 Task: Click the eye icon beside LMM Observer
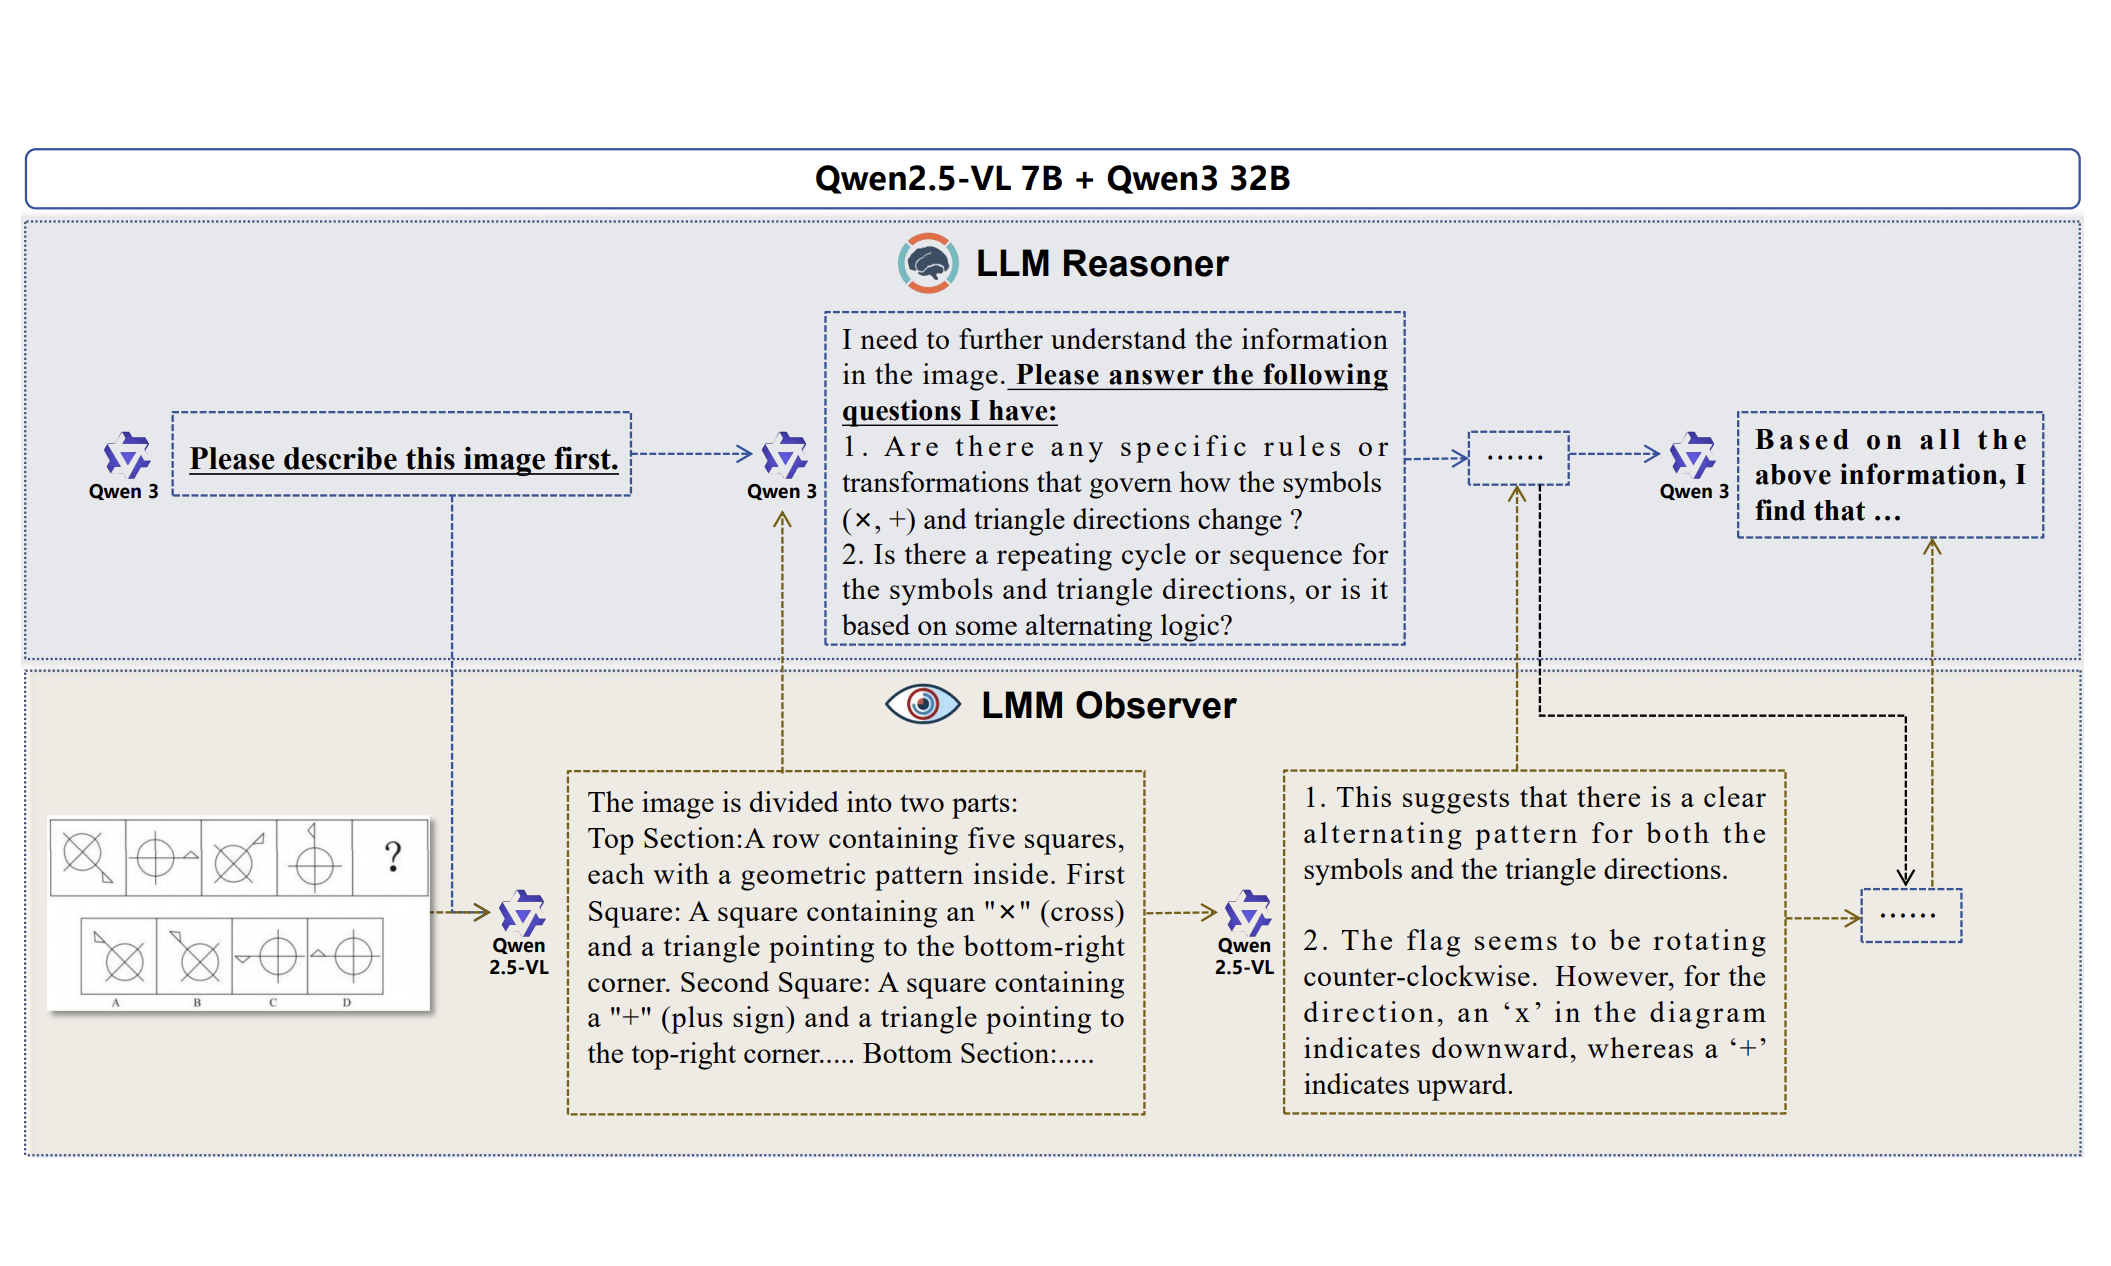[922, 705]
